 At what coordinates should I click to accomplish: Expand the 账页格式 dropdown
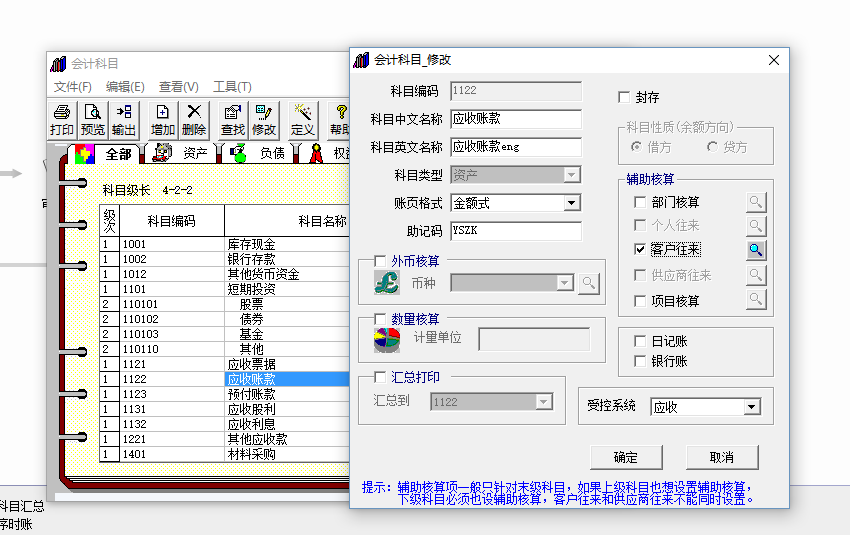tap(571, 203)
